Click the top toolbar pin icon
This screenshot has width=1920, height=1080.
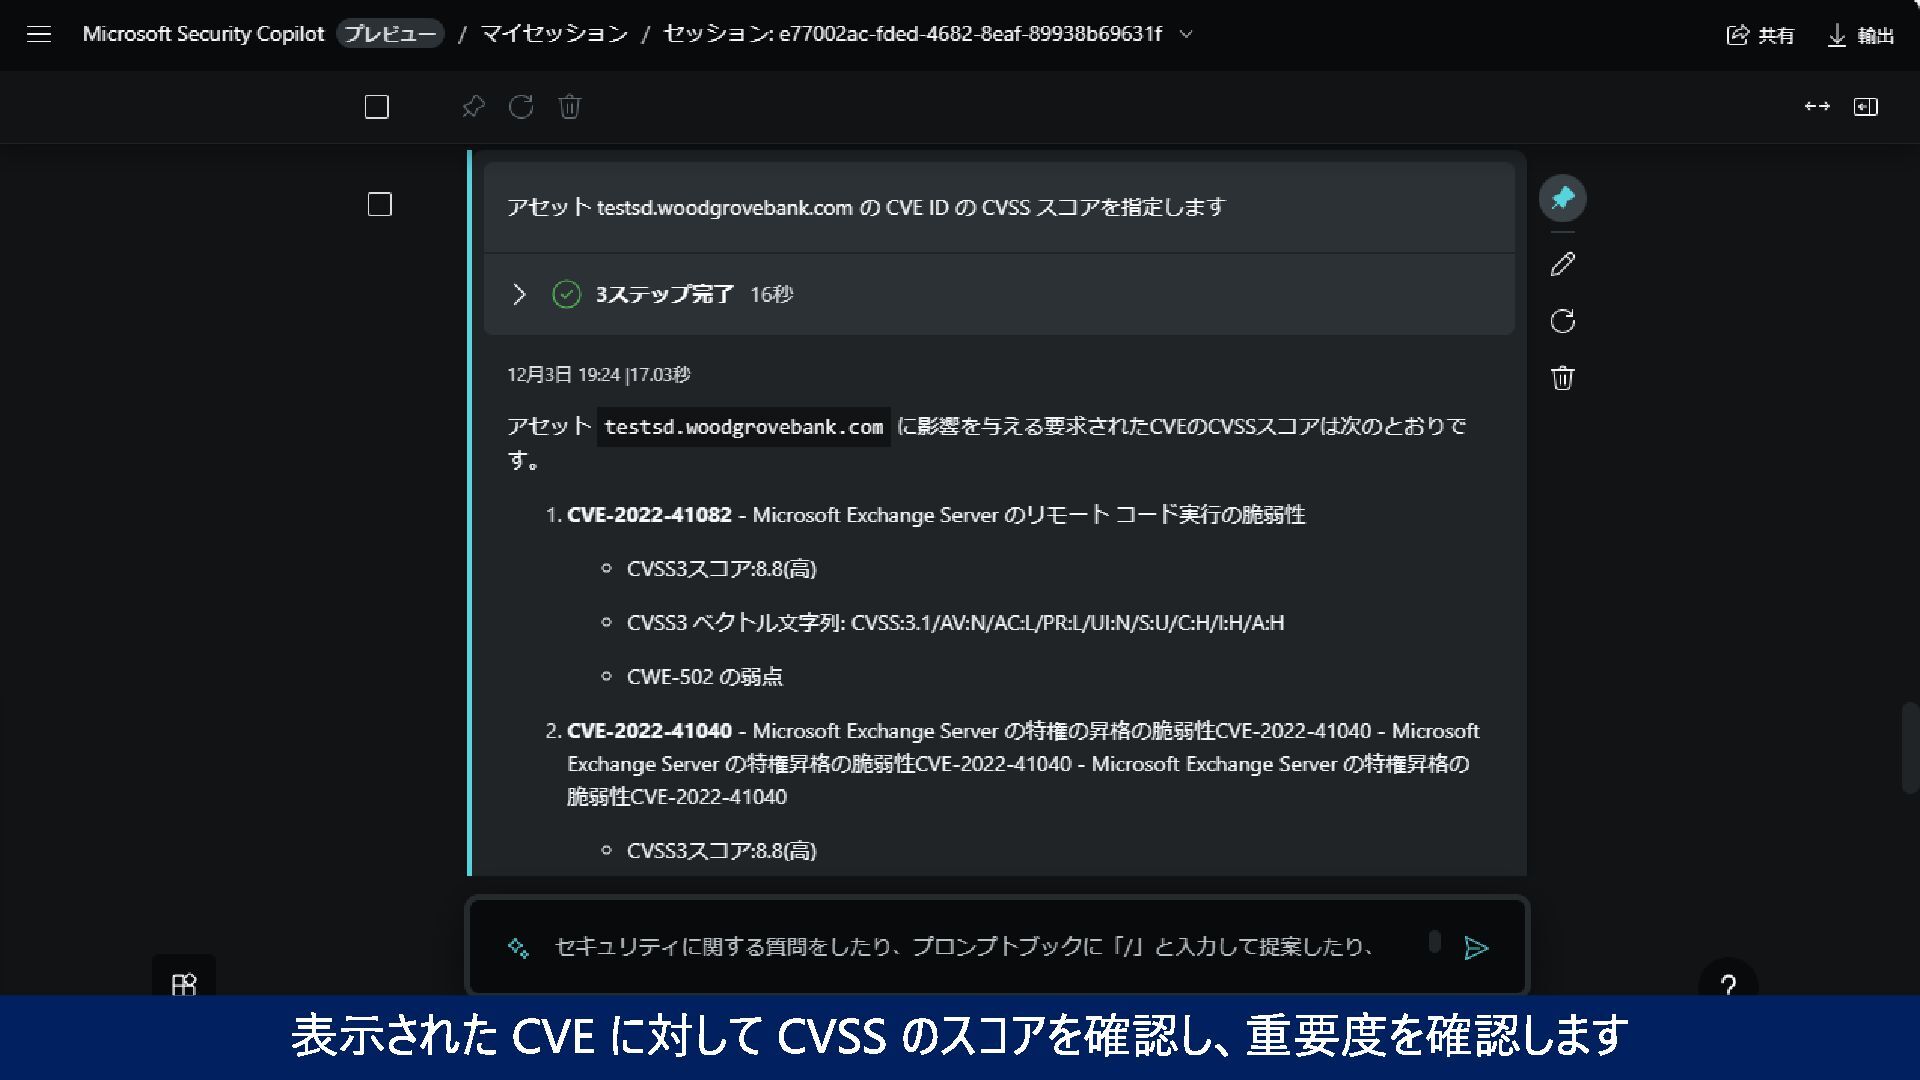pyautogui.click(x=473, y=107)
